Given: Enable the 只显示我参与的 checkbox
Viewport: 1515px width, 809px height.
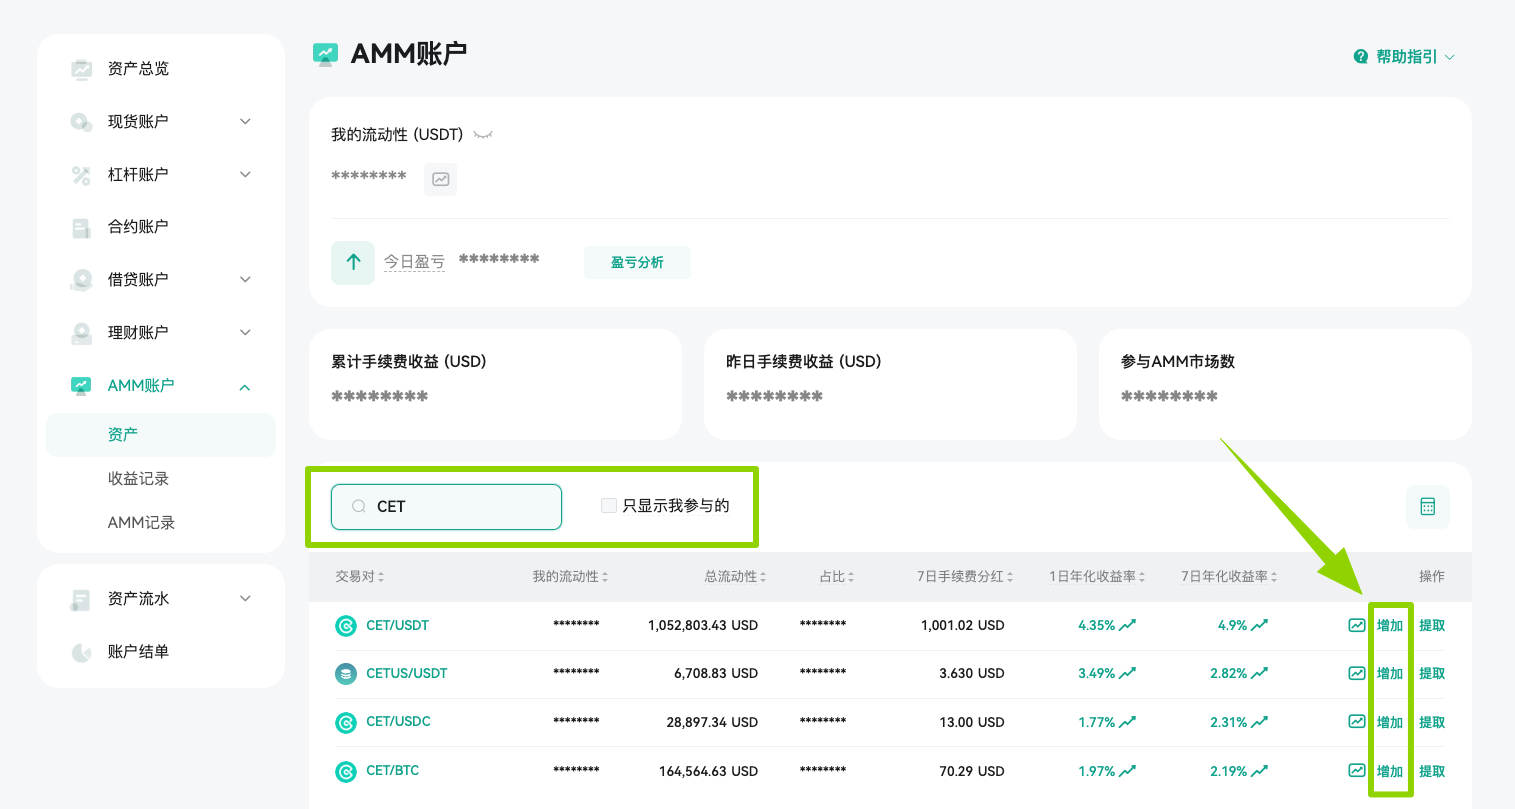Looking at the screenshot, I should click(609, 505).
